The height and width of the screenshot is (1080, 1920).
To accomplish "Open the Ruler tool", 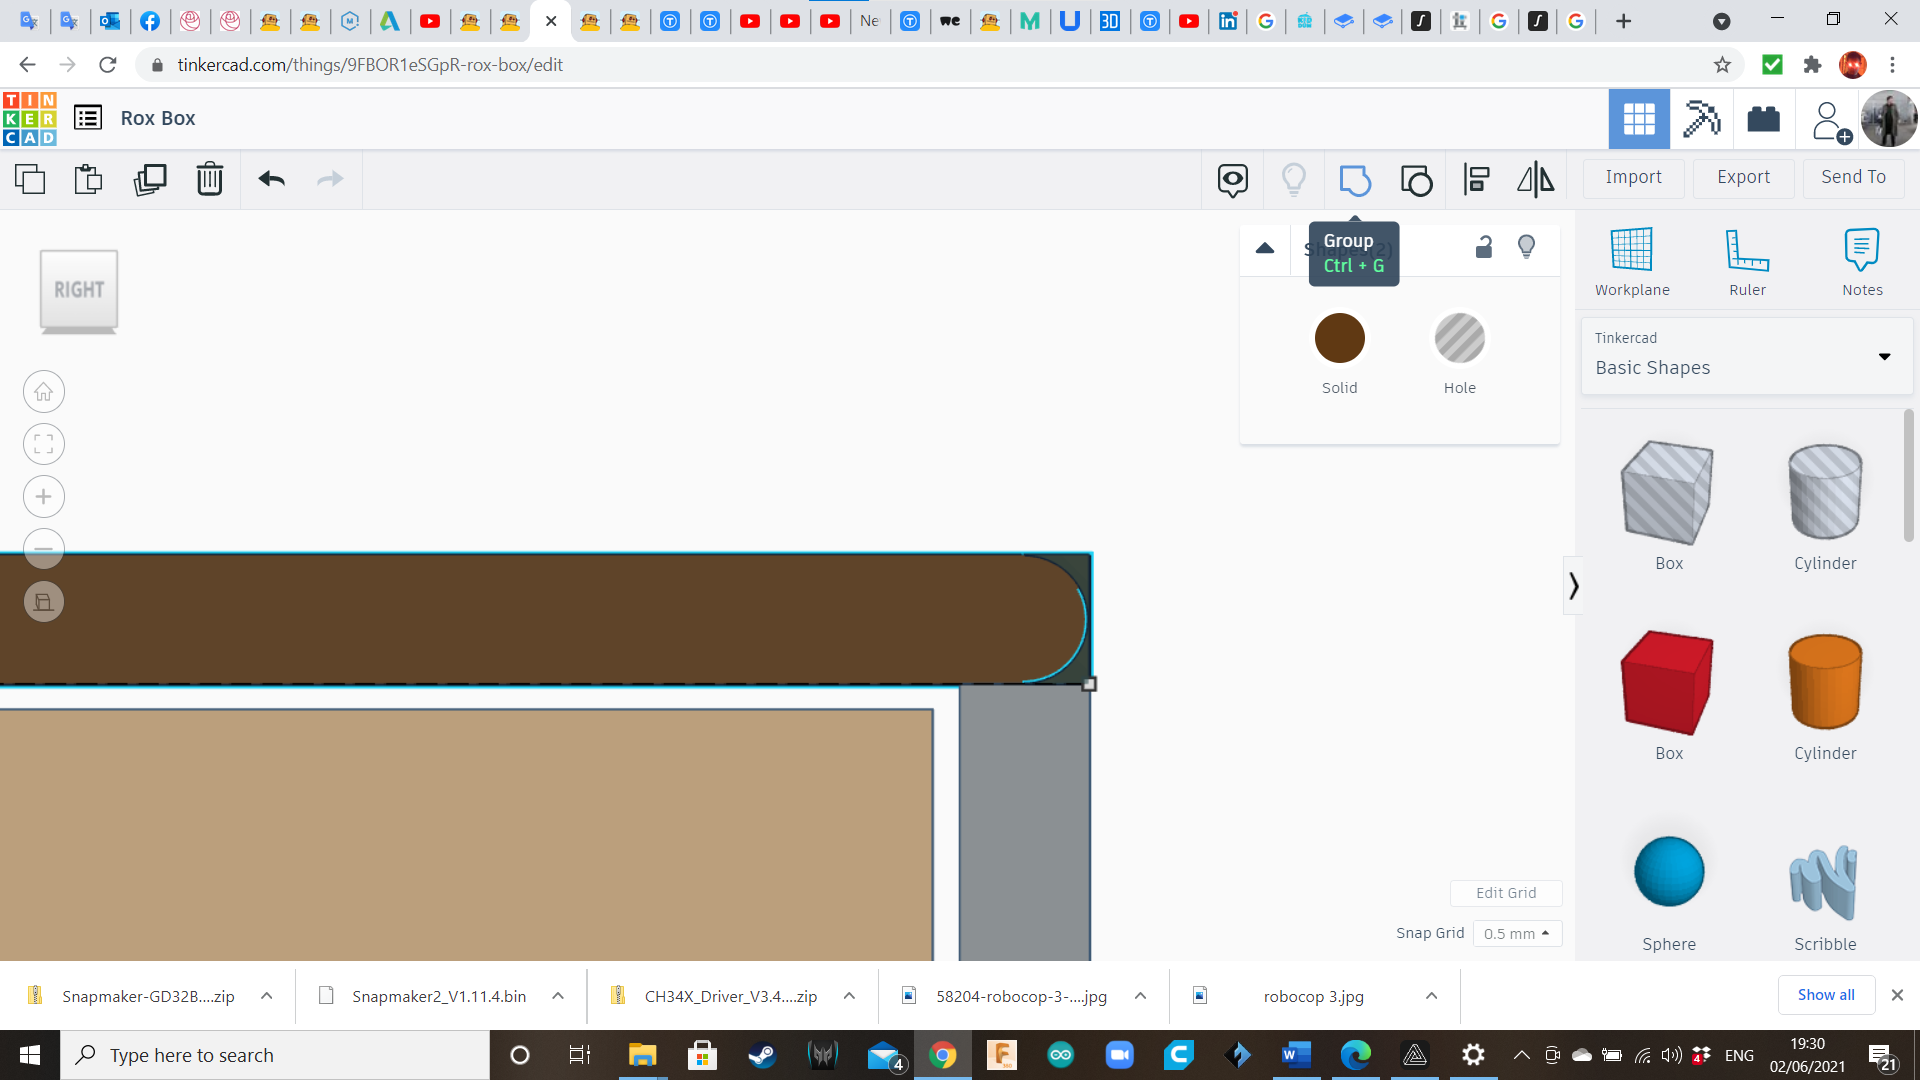I will pos(1747,261).
